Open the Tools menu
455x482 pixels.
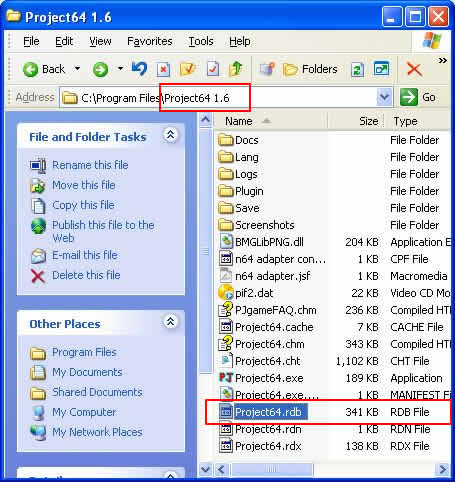[201, 41]
